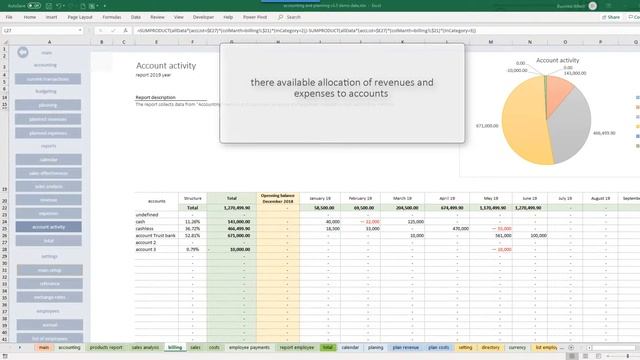Open the Review ribbon tab
The height and width of the screenshot is (360, 640).
coord(157,17)
